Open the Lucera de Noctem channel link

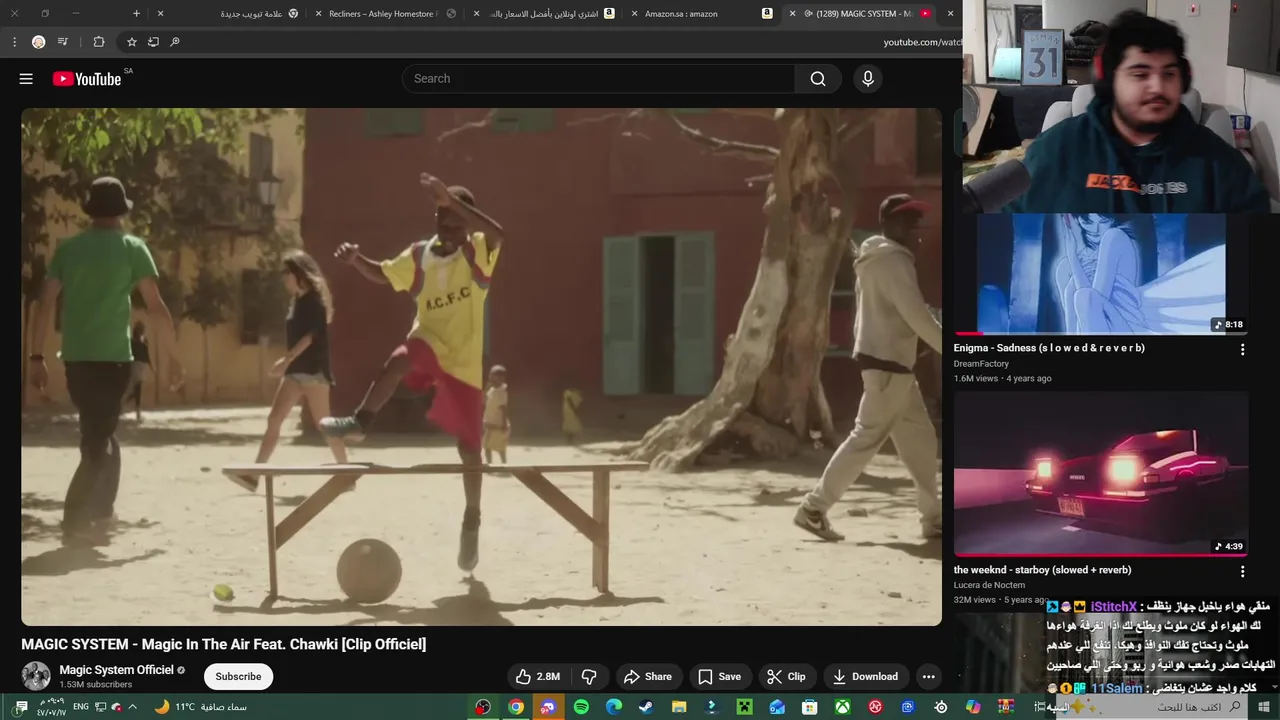click(x=989, y=585)
